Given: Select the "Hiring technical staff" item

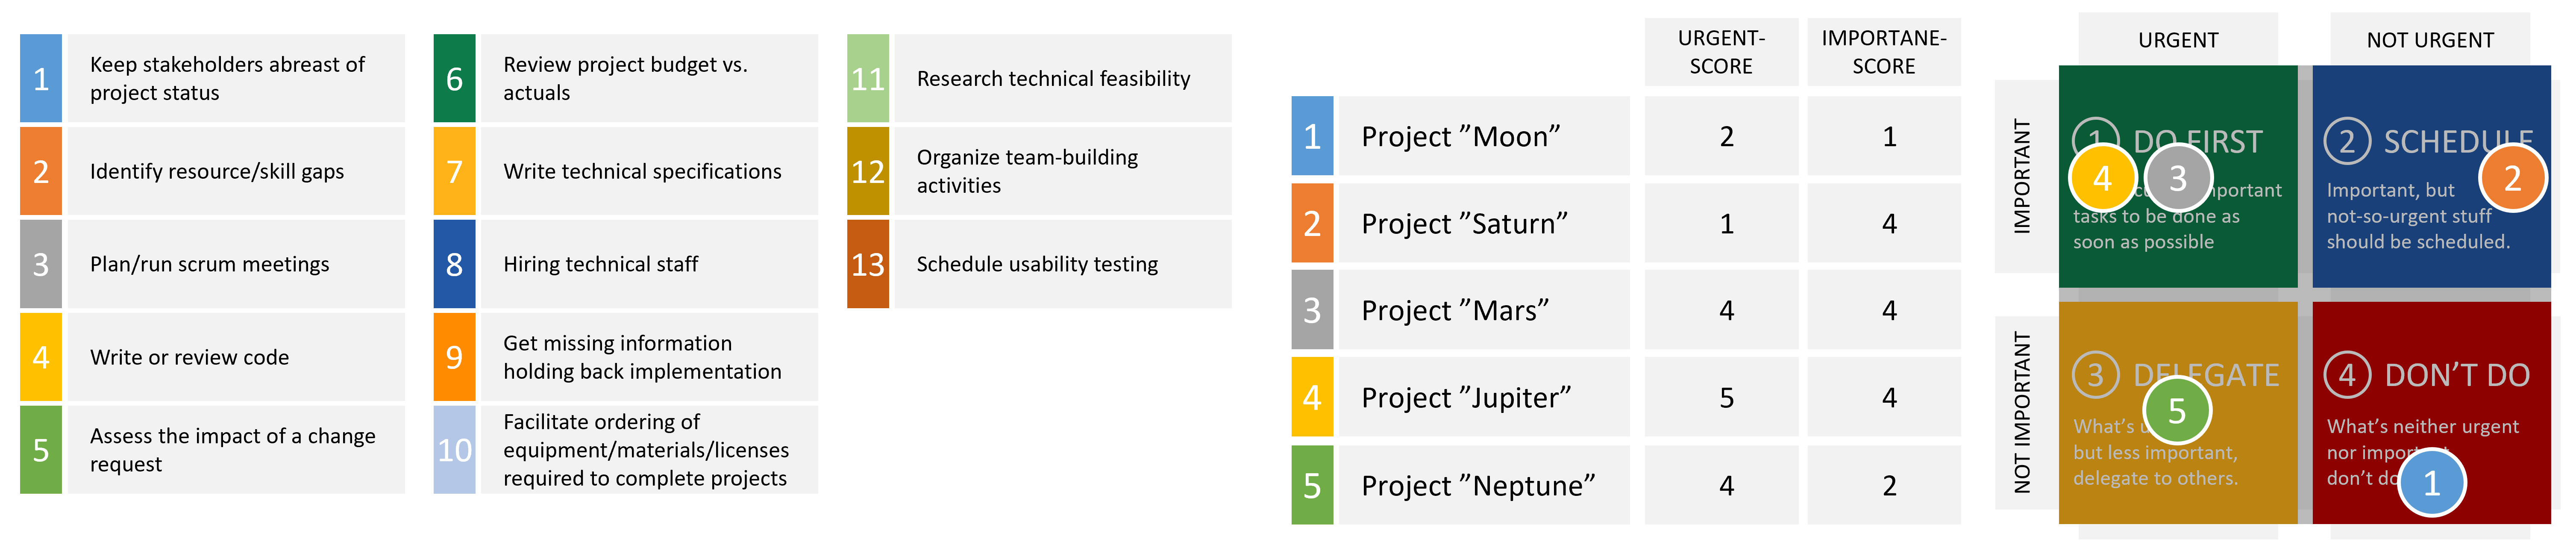Looking at the screenshot, I should [600, 264].
